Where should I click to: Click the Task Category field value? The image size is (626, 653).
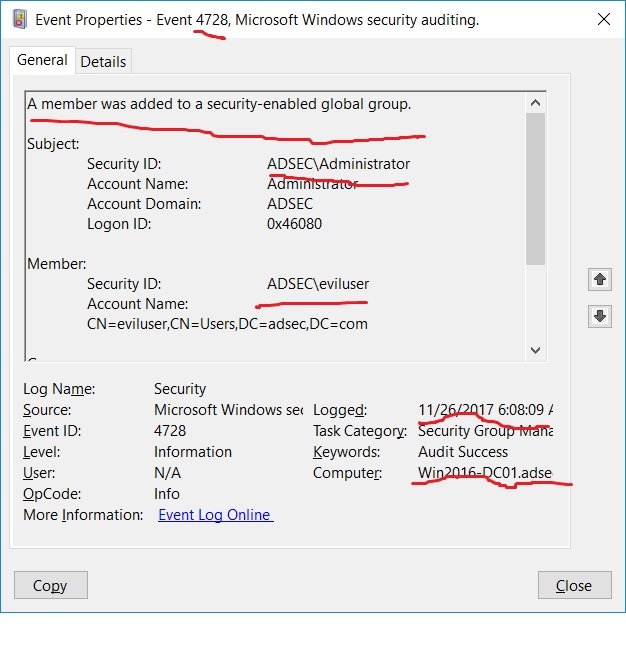tap(485, 431)
